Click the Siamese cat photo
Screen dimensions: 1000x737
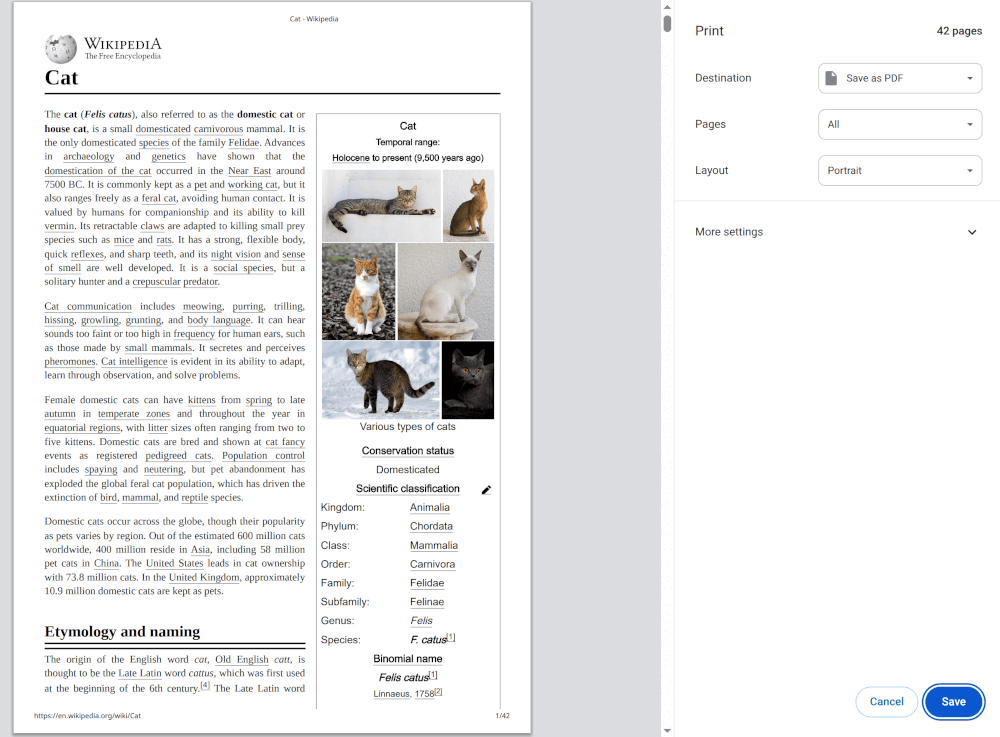446,292
